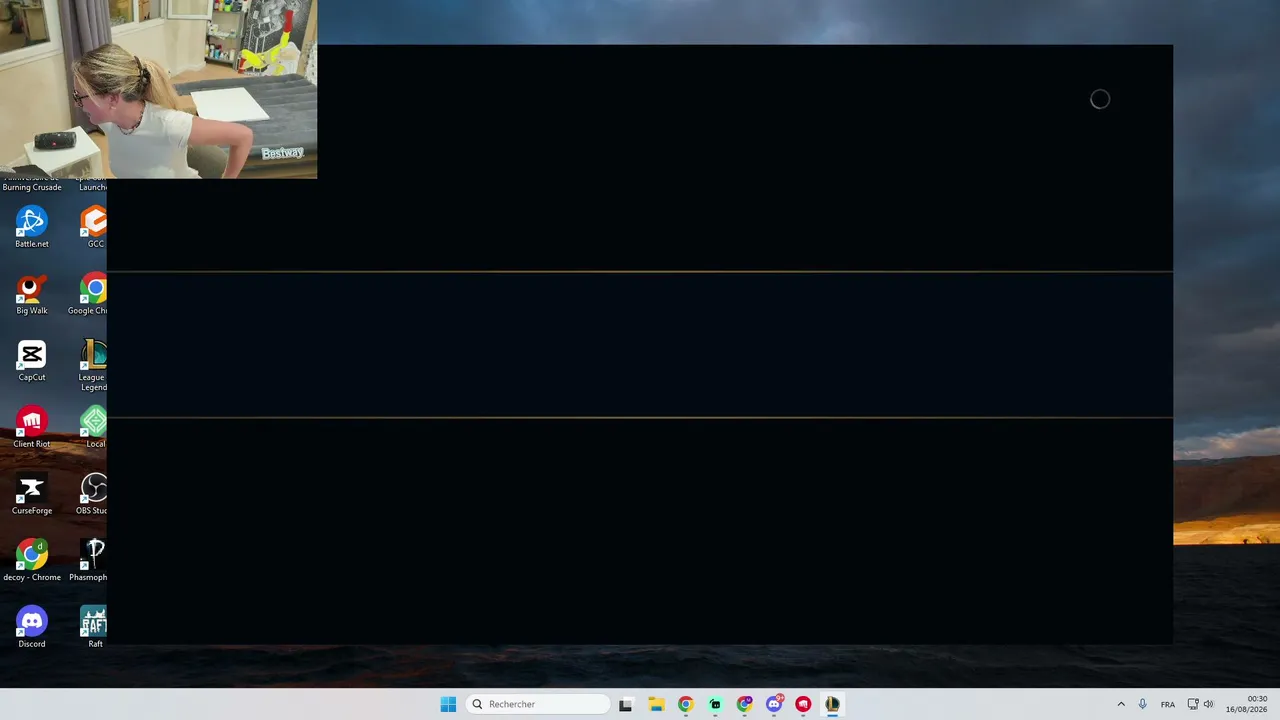Select the OBS Studio desktop shortcut
This screenshot has width=1280, height=720.
tap(92, 494)
